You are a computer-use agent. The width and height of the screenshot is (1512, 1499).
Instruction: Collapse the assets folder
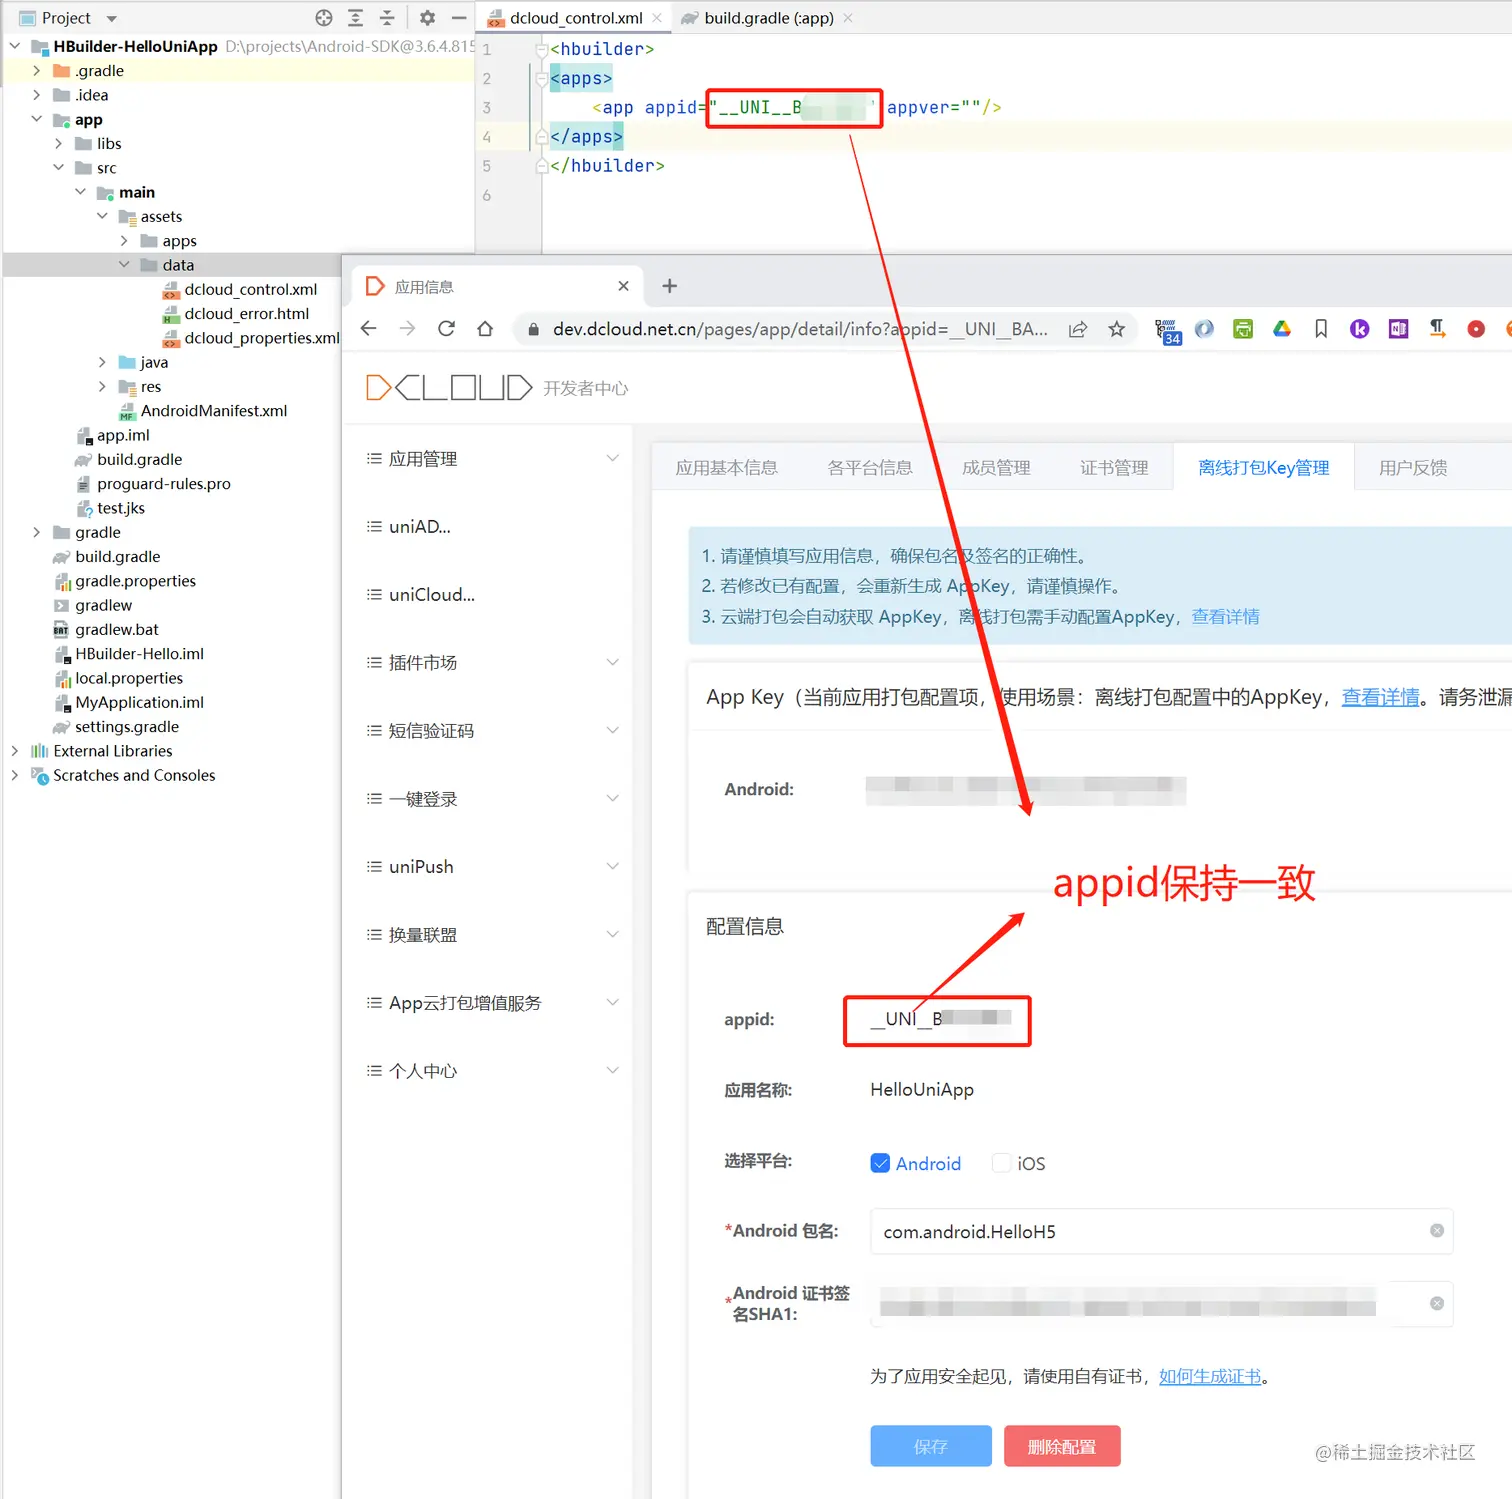click(102, 216)
